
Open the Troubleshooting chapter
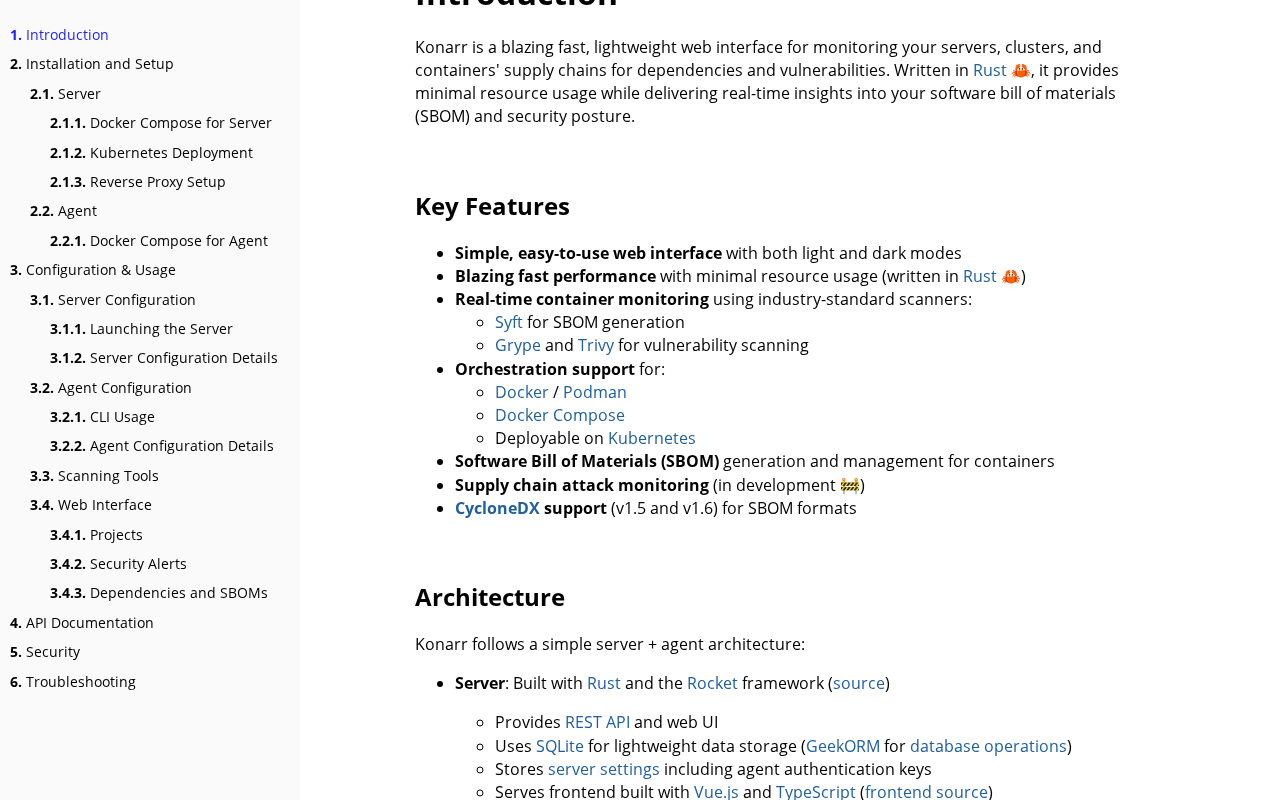point(80,682)
